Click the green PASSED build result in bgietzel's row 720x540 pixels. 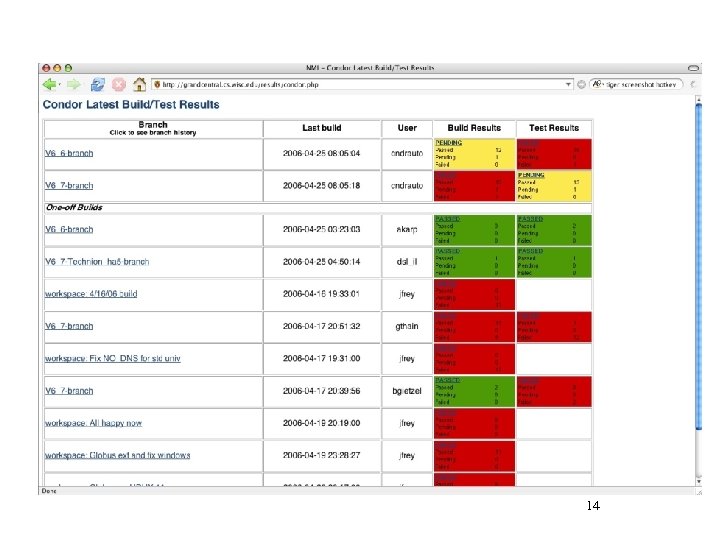coord(474,392)
